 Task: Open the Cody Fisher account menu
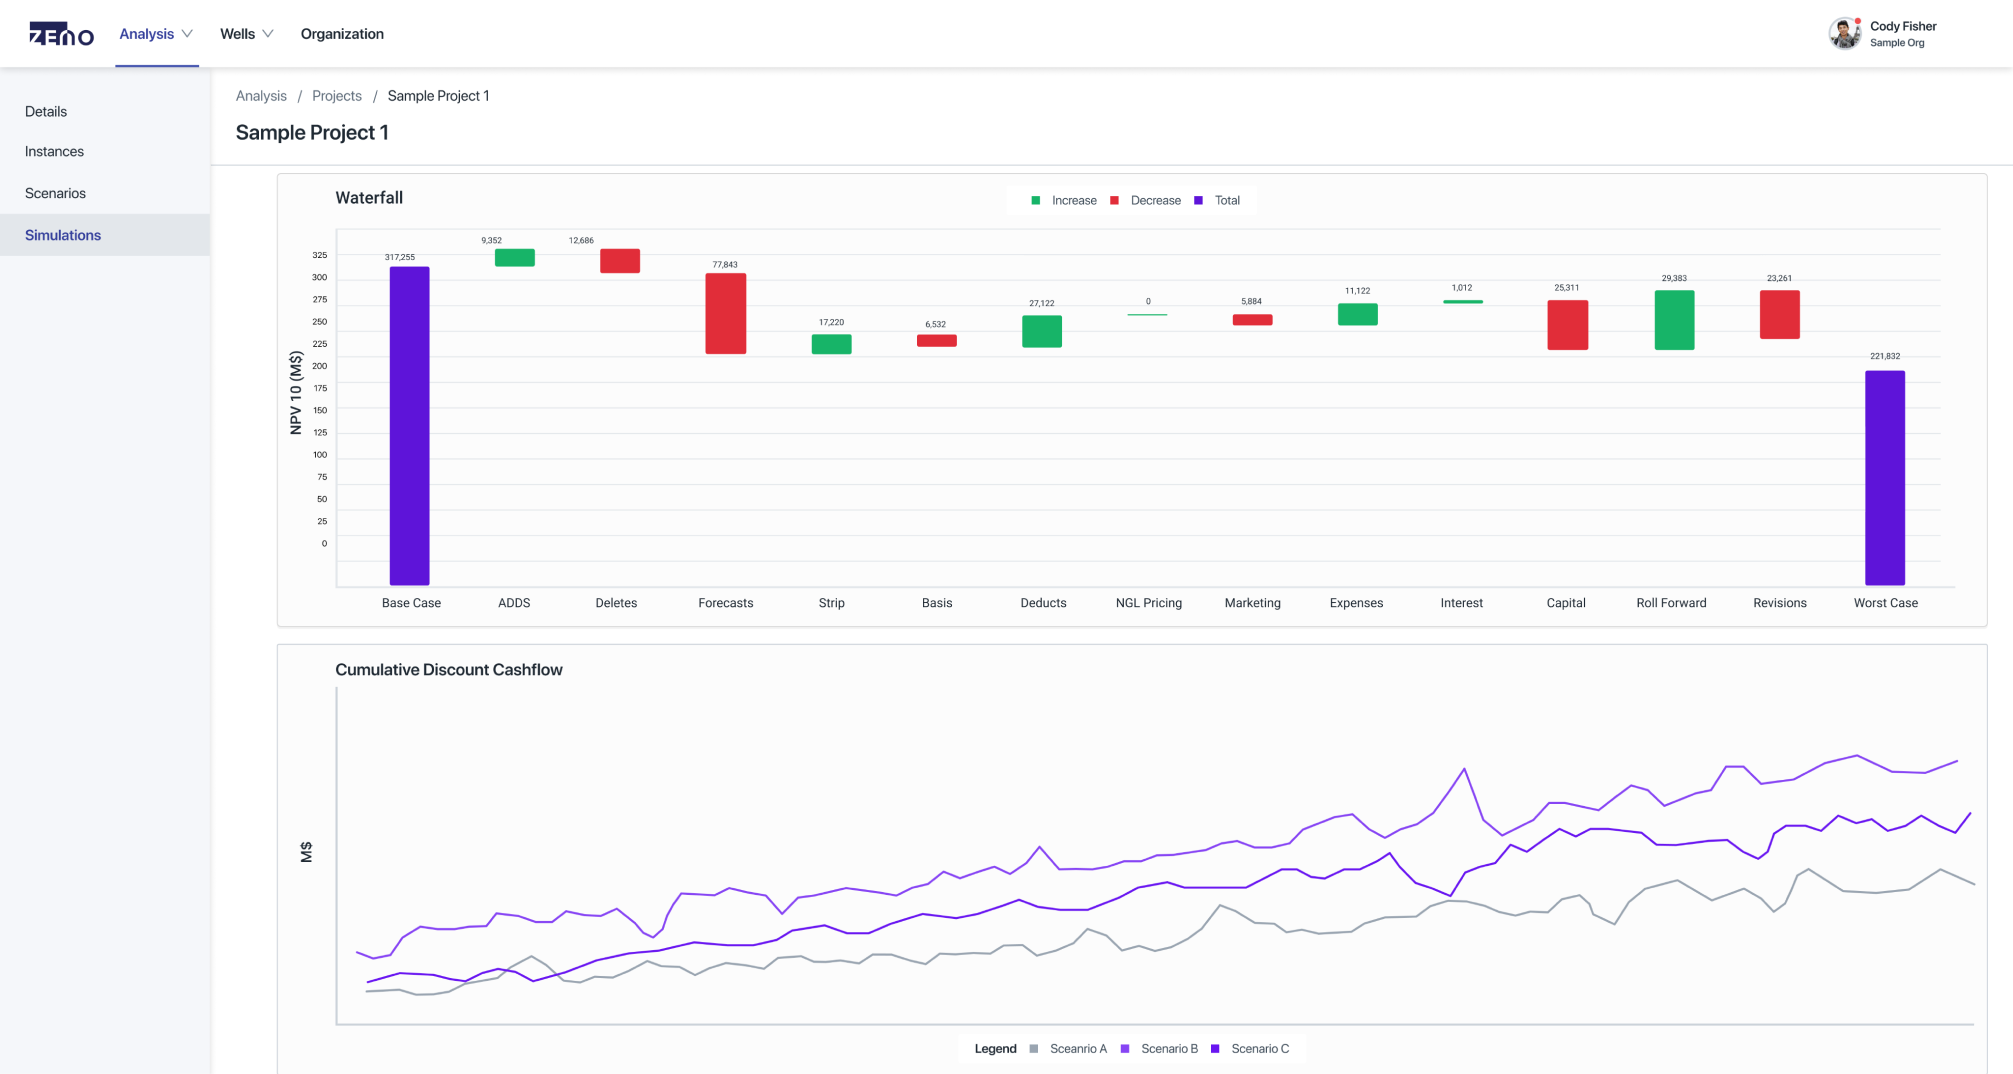(x=1903, y=27)
